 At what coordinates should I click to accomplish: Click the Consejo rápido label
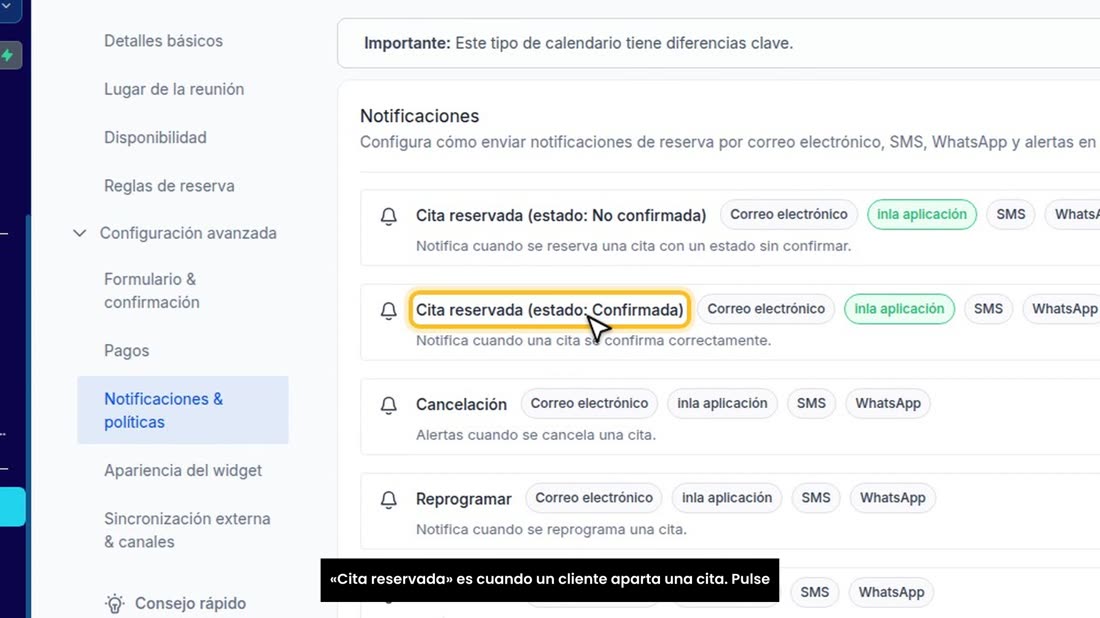[x=190, y=603]
